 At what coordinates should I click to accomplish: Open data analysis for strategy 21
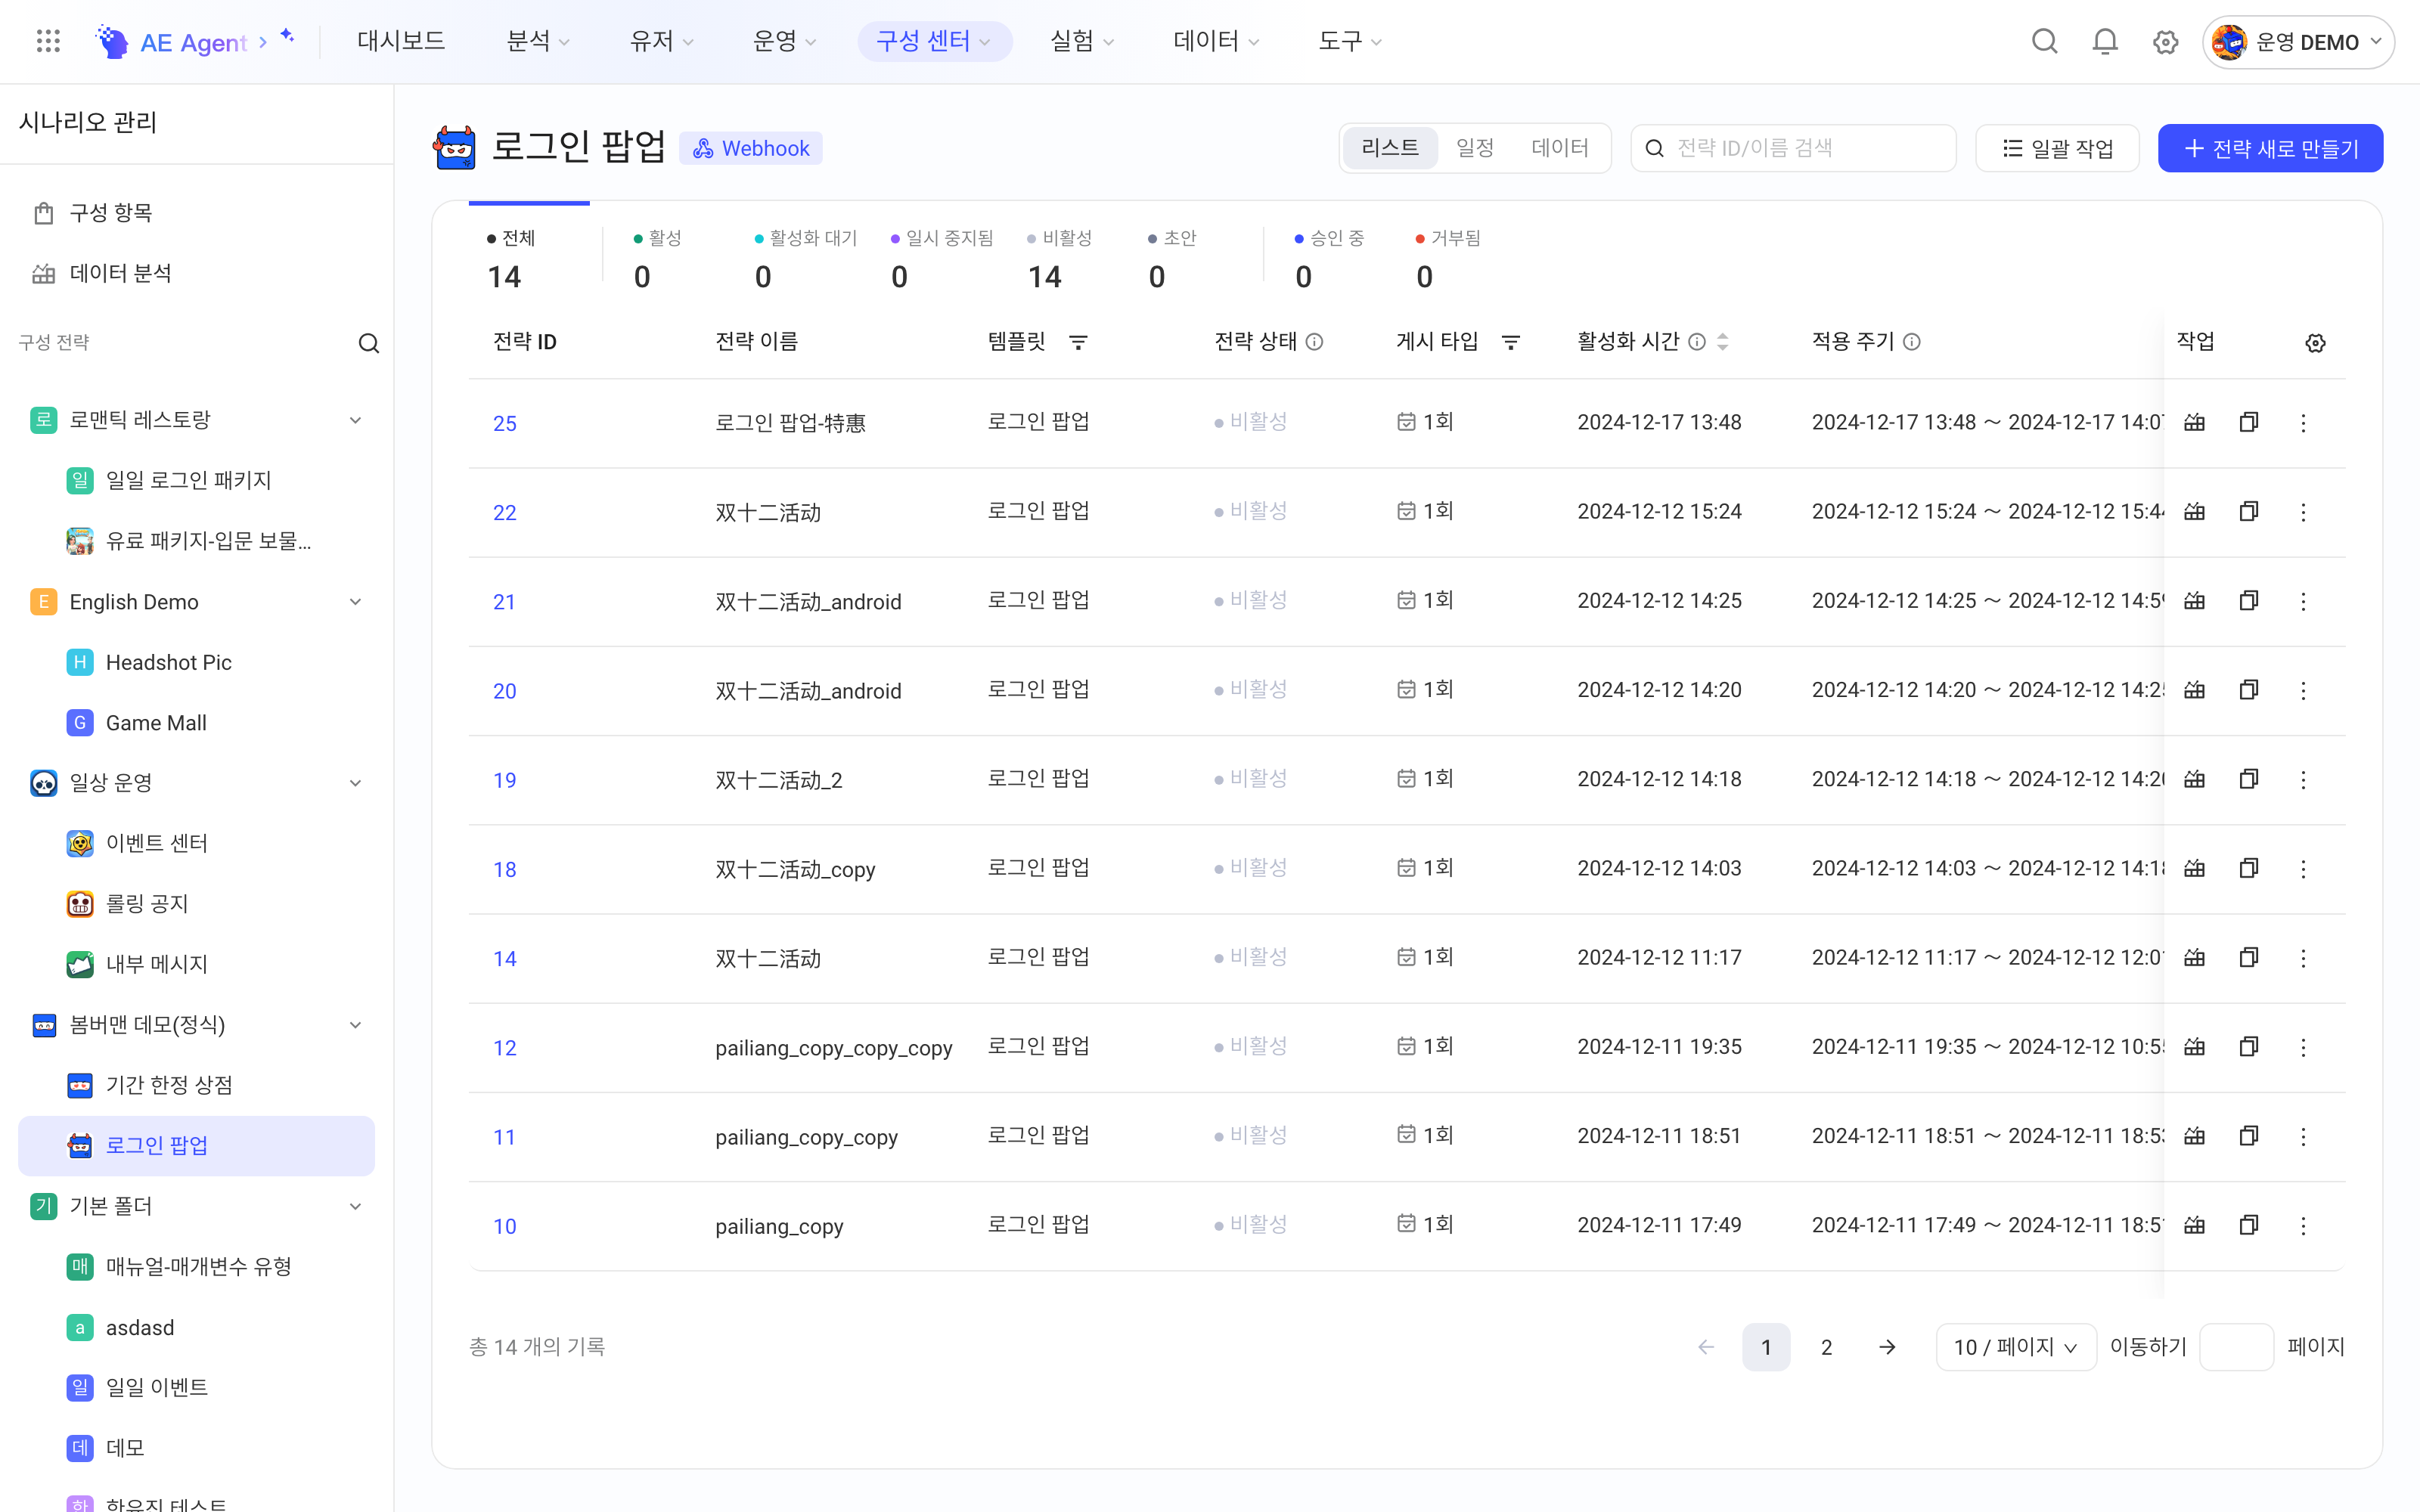click(x=2194, y=600)
